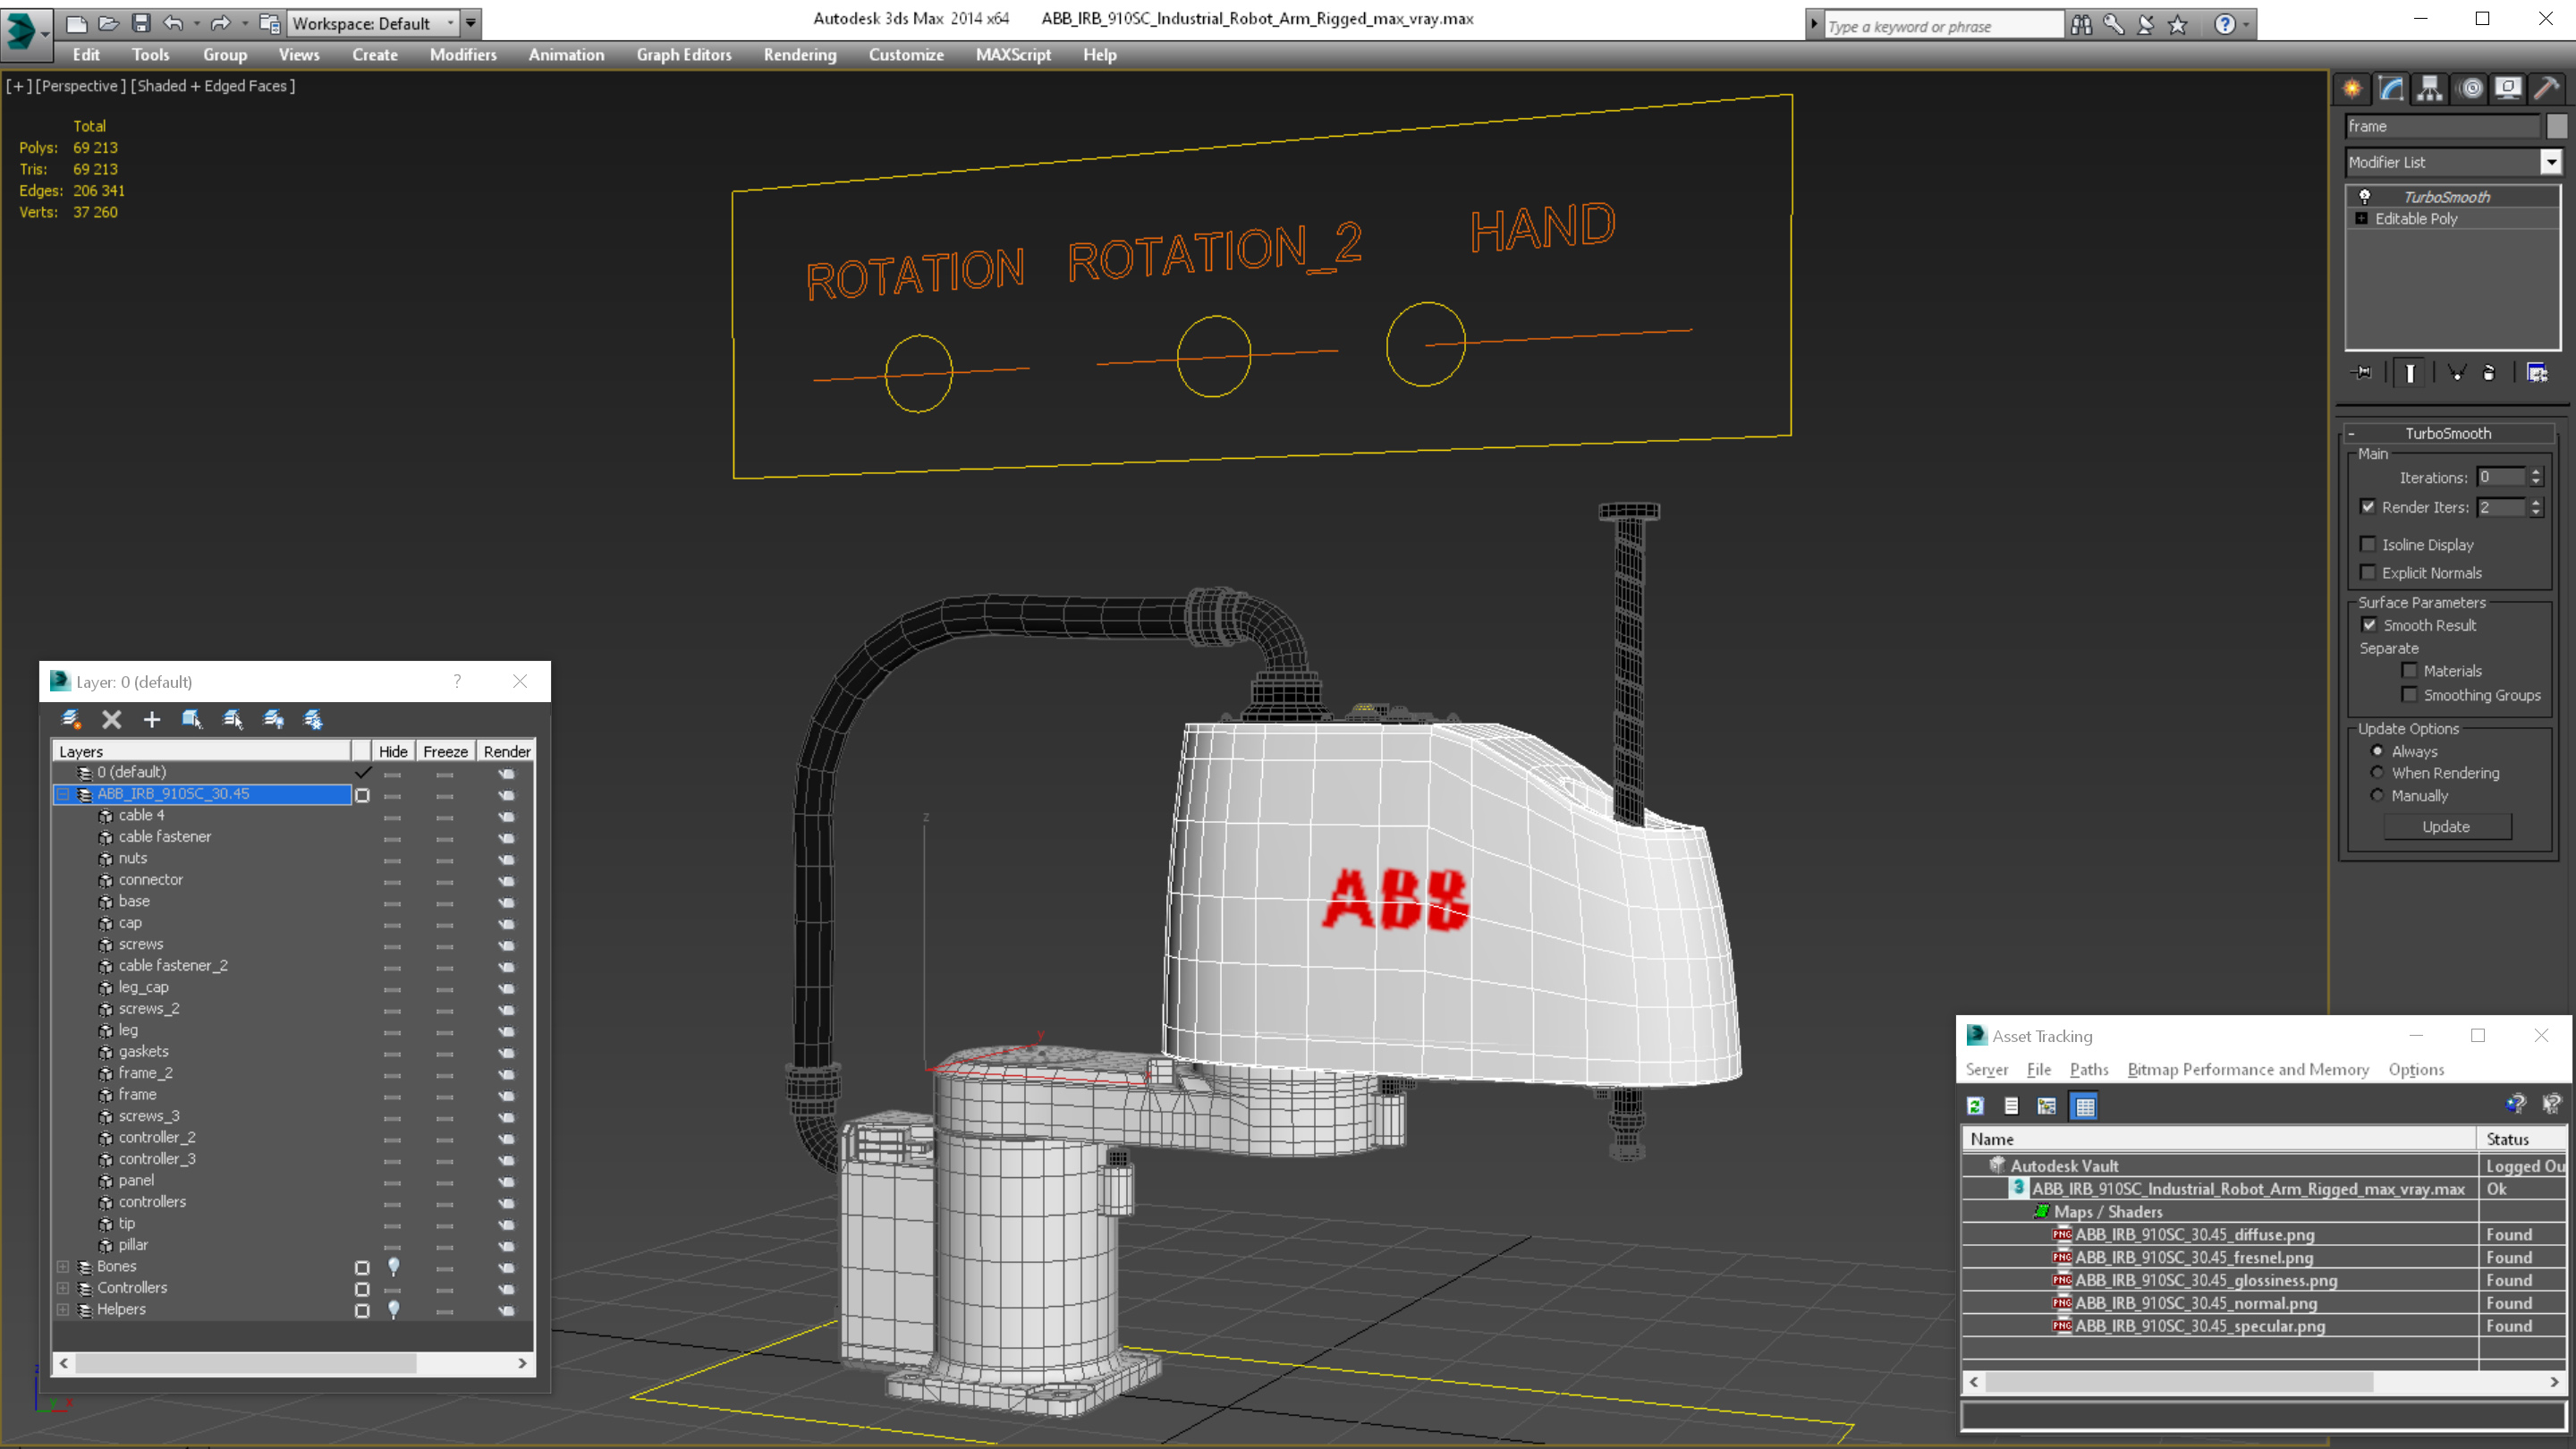Expand the Helpers layer
Viewport: 2576px width, 1449px height.
pos(63,1309)
